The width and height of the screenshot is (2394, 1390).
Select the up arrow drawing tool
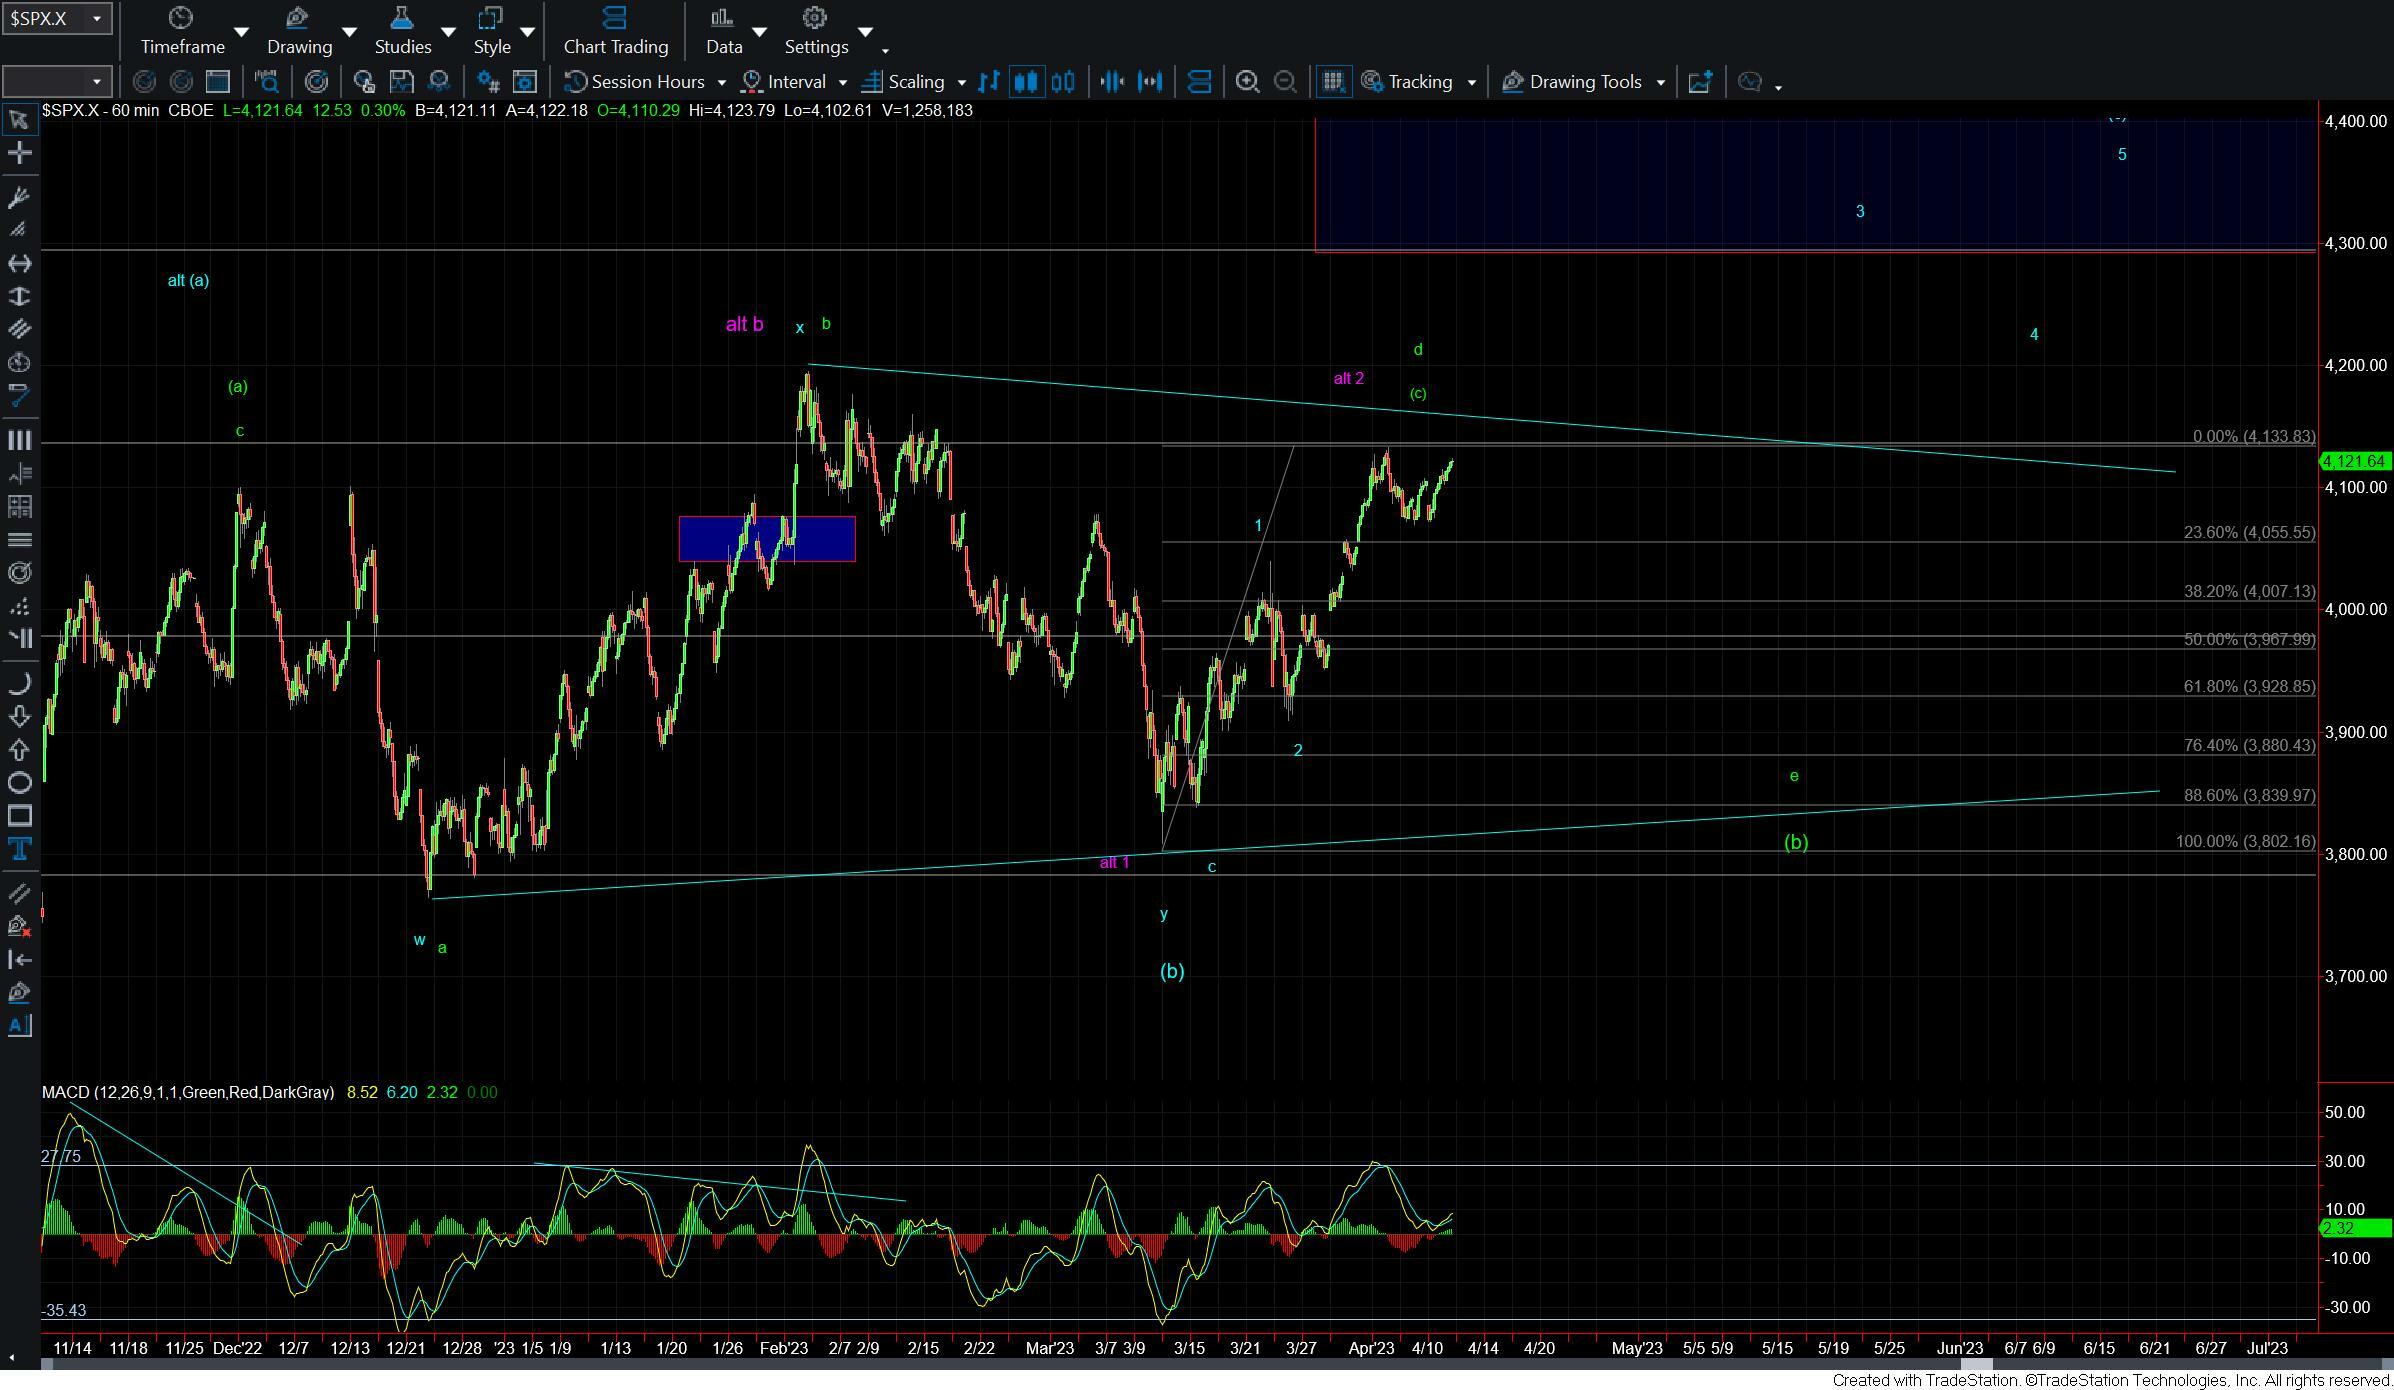(x=19, y=749)
